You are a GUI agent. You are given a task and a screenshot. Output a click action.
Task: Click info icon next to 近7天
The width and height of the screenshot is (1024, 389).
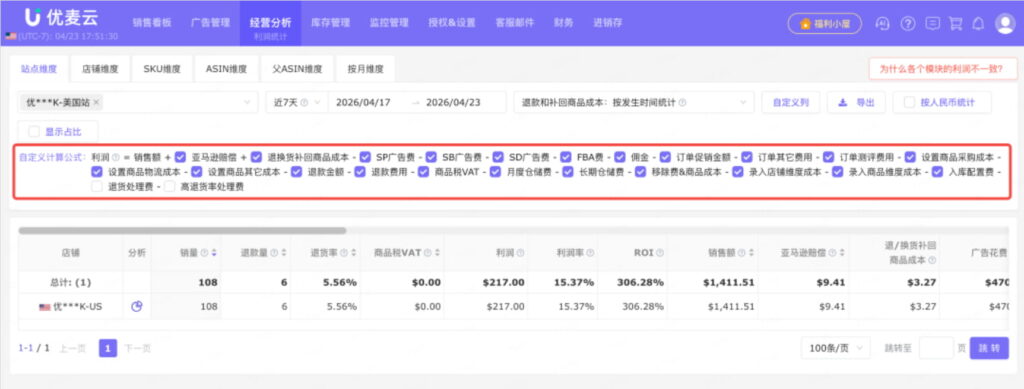tap(304, 102)
